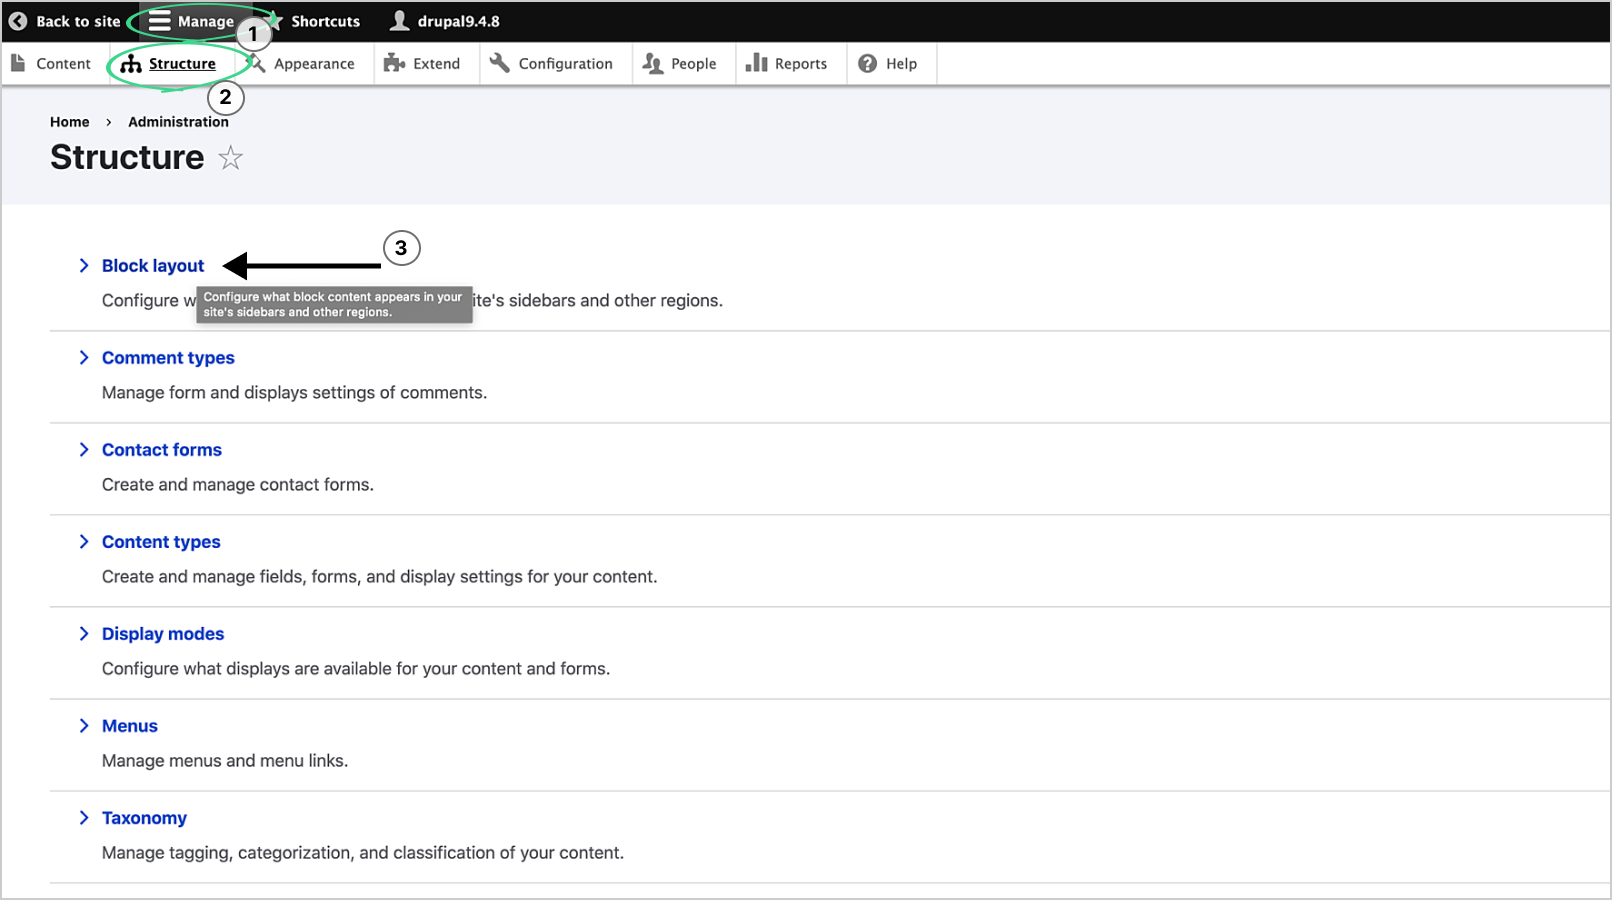Go to Home via the breadcrumb
This screenshot has width=1612, height=900.
coord(70,122)
